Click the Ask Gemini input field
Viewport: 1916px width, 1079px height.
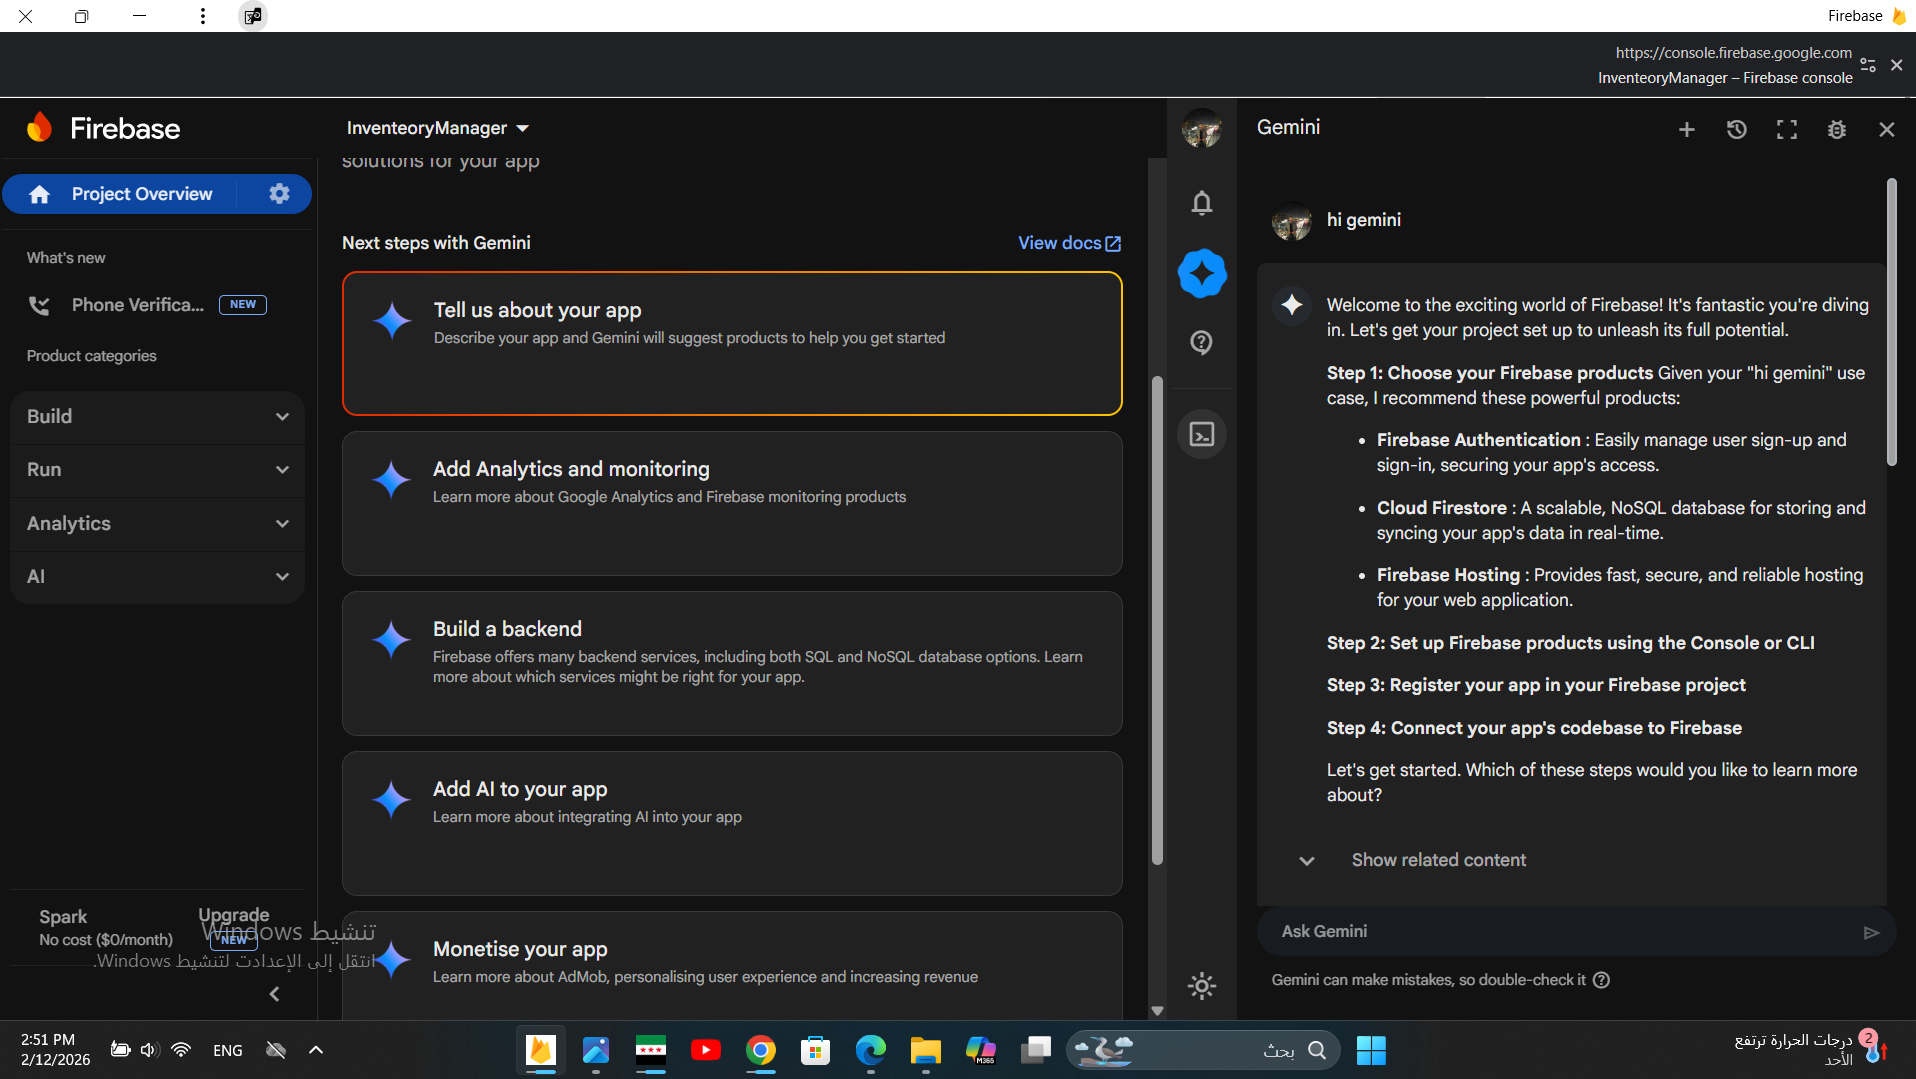point(1560,931)
